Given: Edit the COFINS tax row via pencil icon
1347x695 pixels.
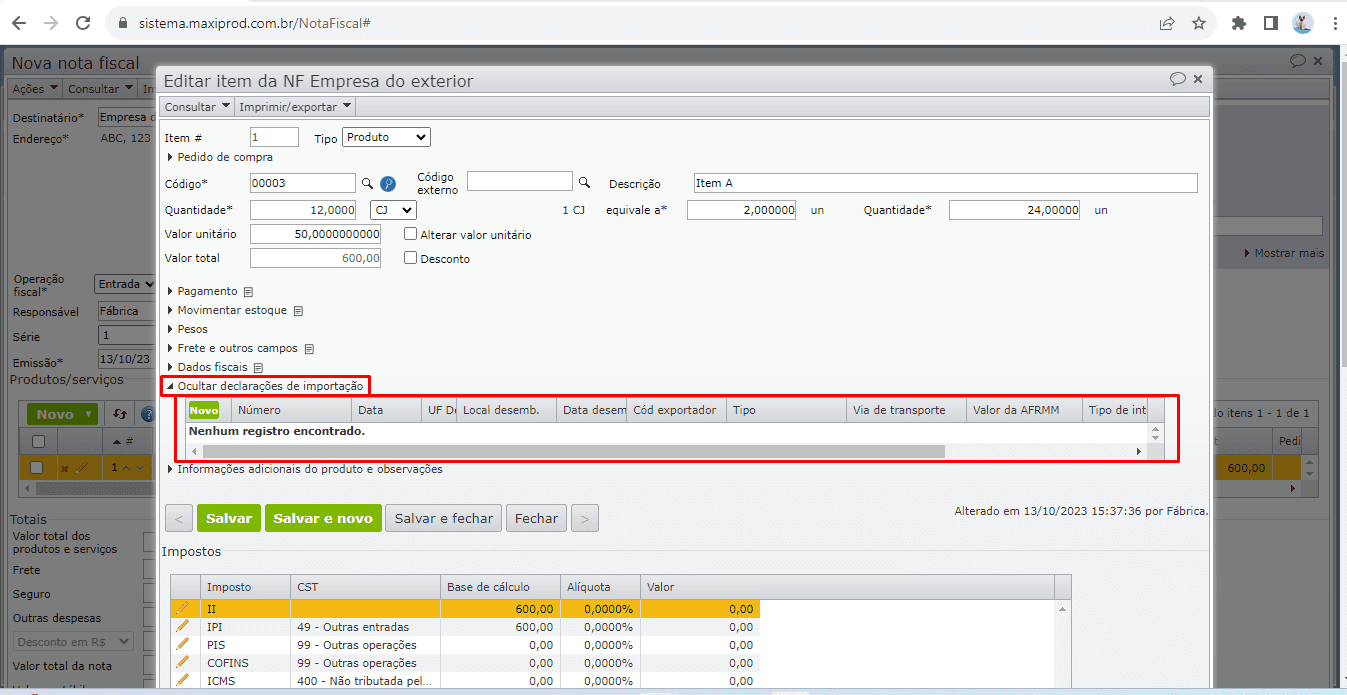Looking at the screenshot, I should (x=182, y=663).
